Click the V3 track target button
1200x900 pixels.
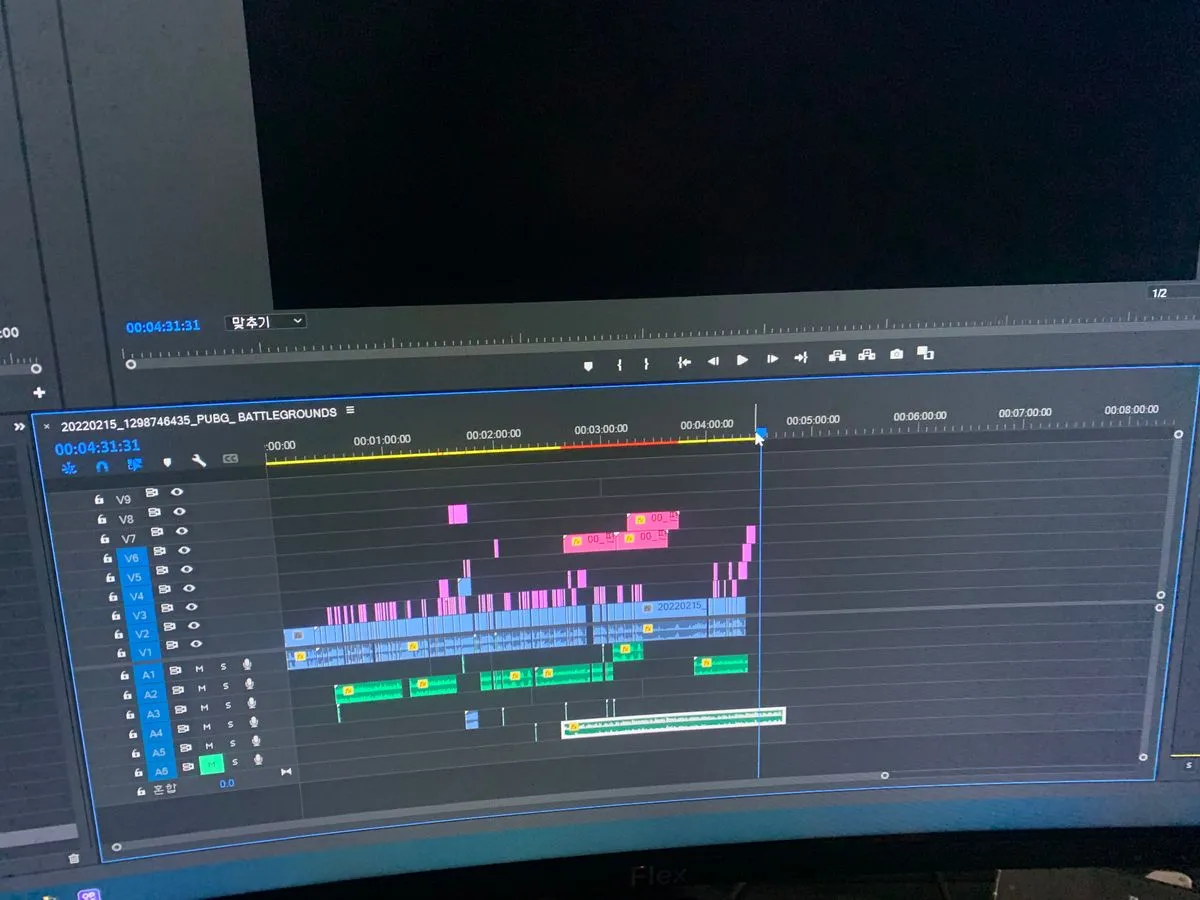click(139, 615)
